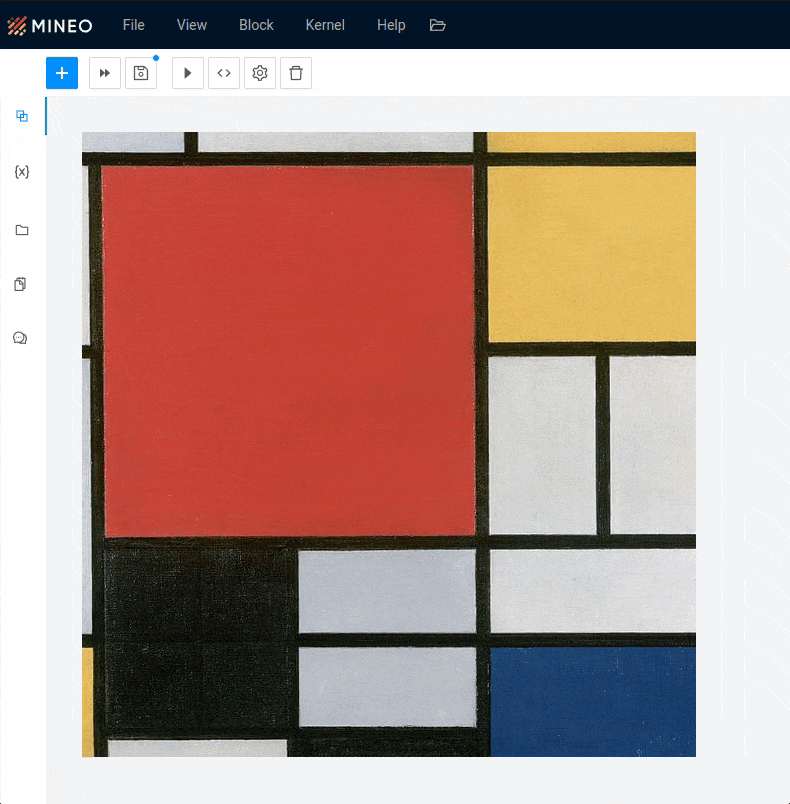Open the chat comments sidebar icon

click(20, 338)
